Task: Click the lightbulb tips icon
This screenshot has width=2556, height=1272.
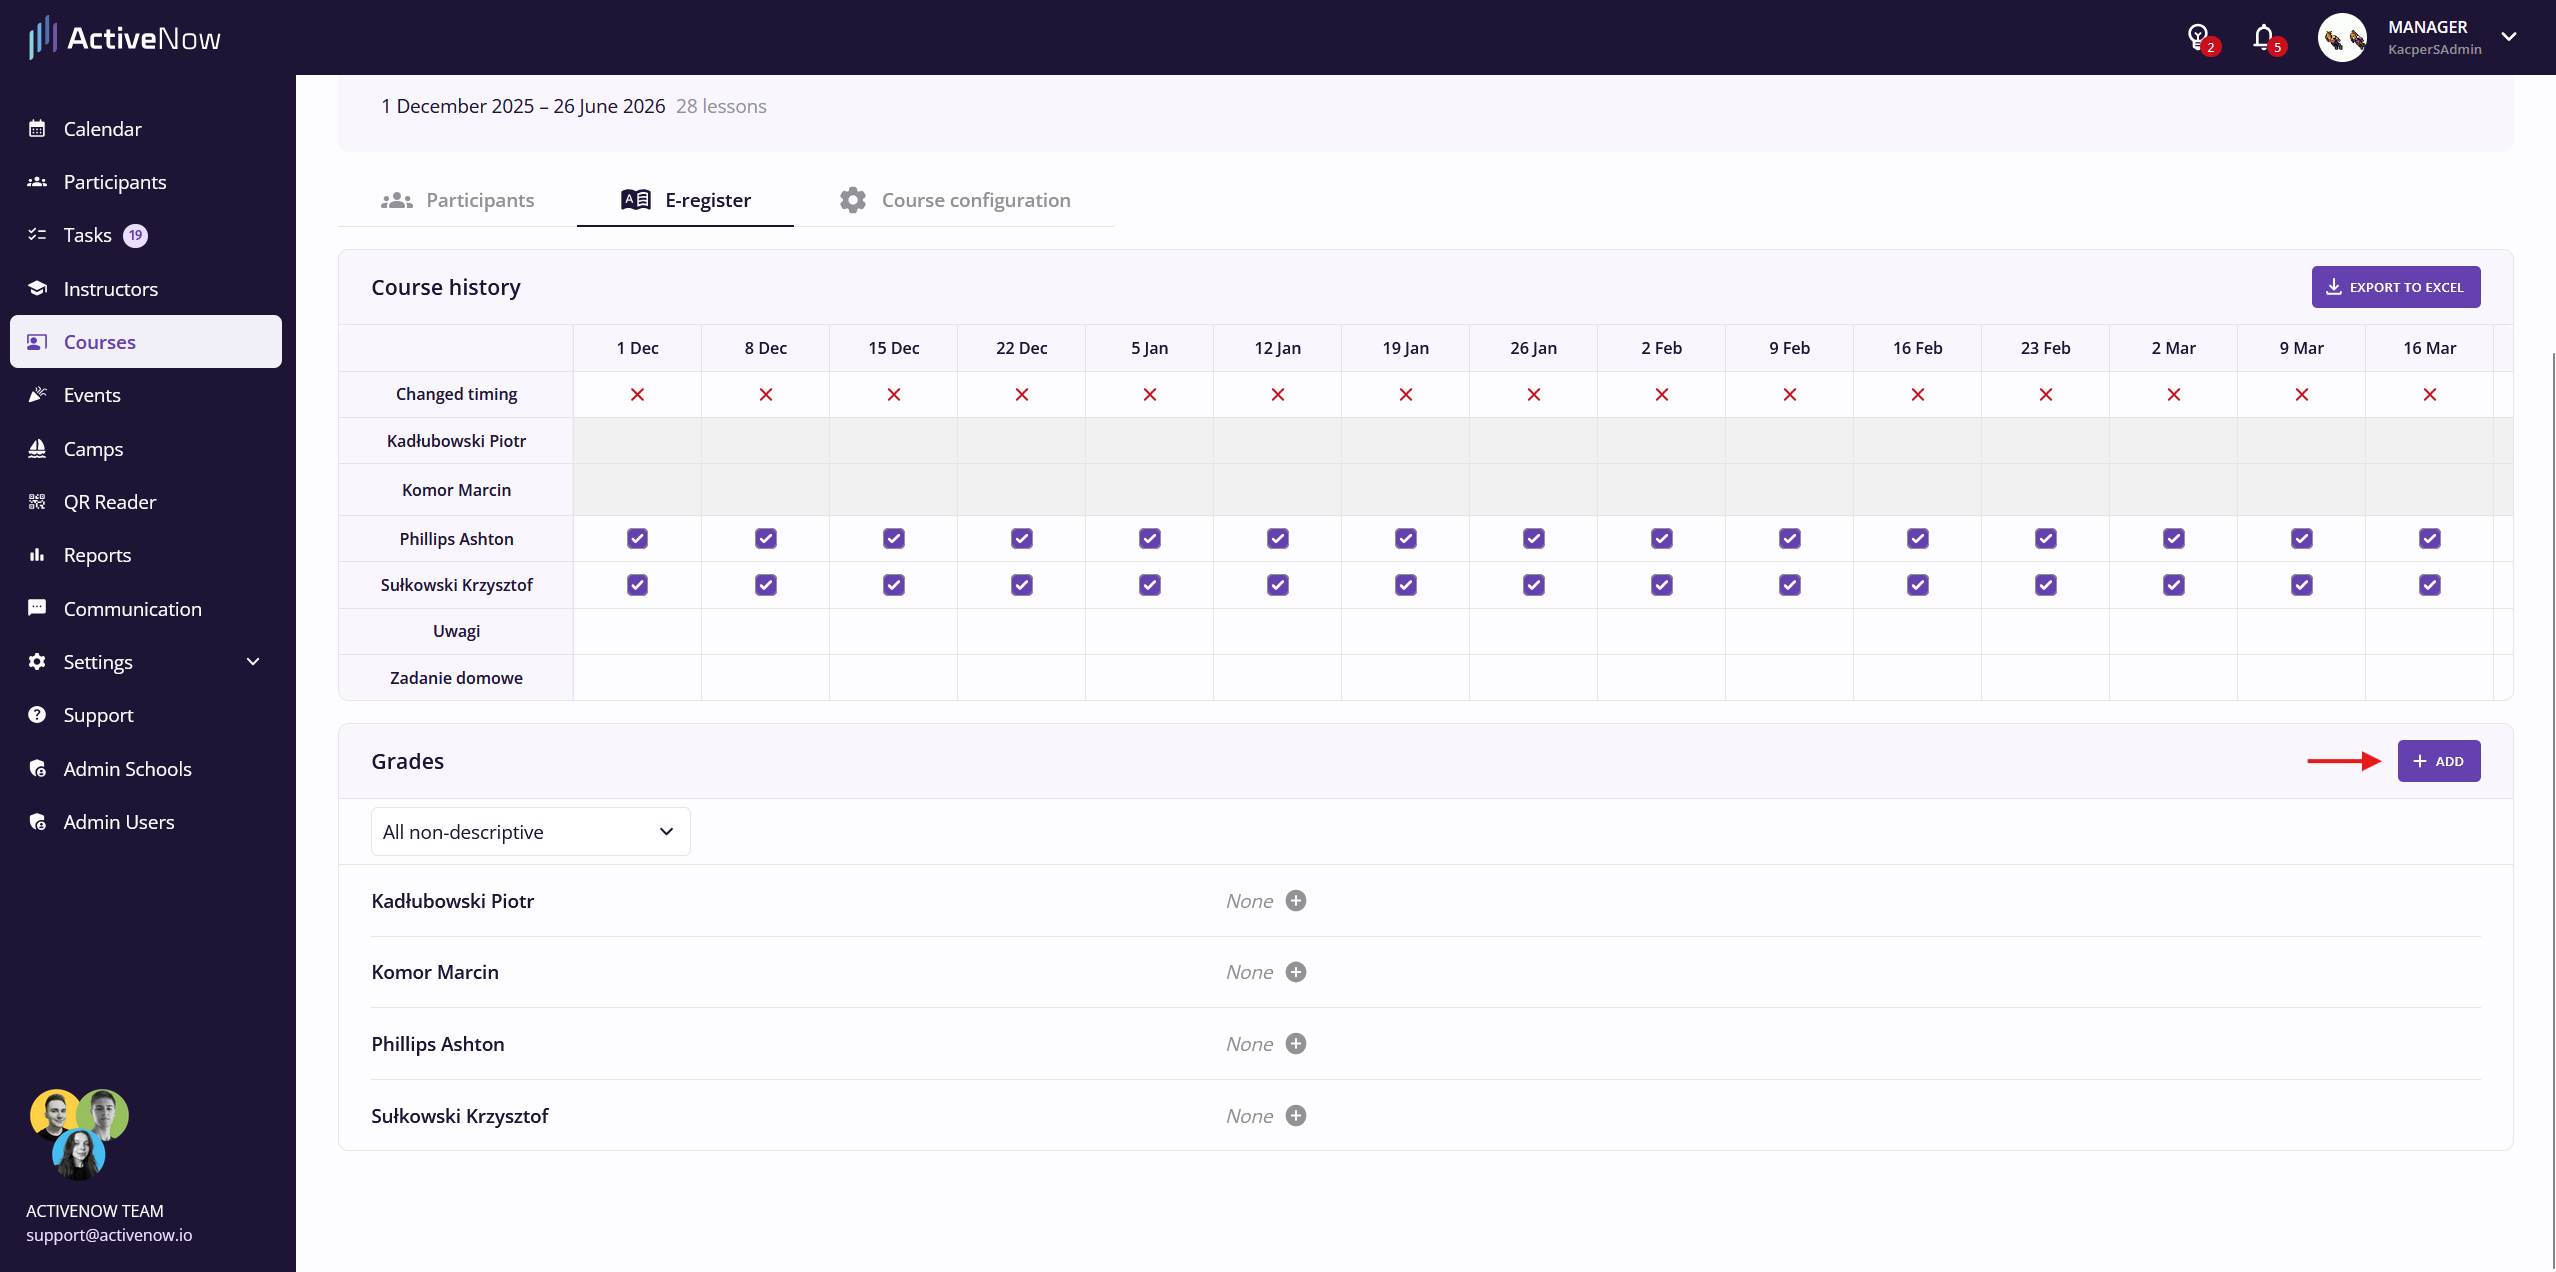Action: [x=2197, y=38]
